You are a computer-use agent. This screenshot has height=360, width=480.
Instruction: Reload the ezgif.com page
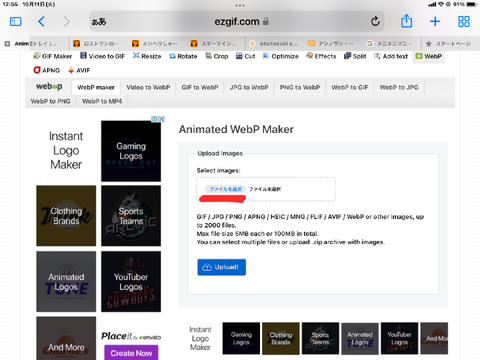click(x=375, y=21)
